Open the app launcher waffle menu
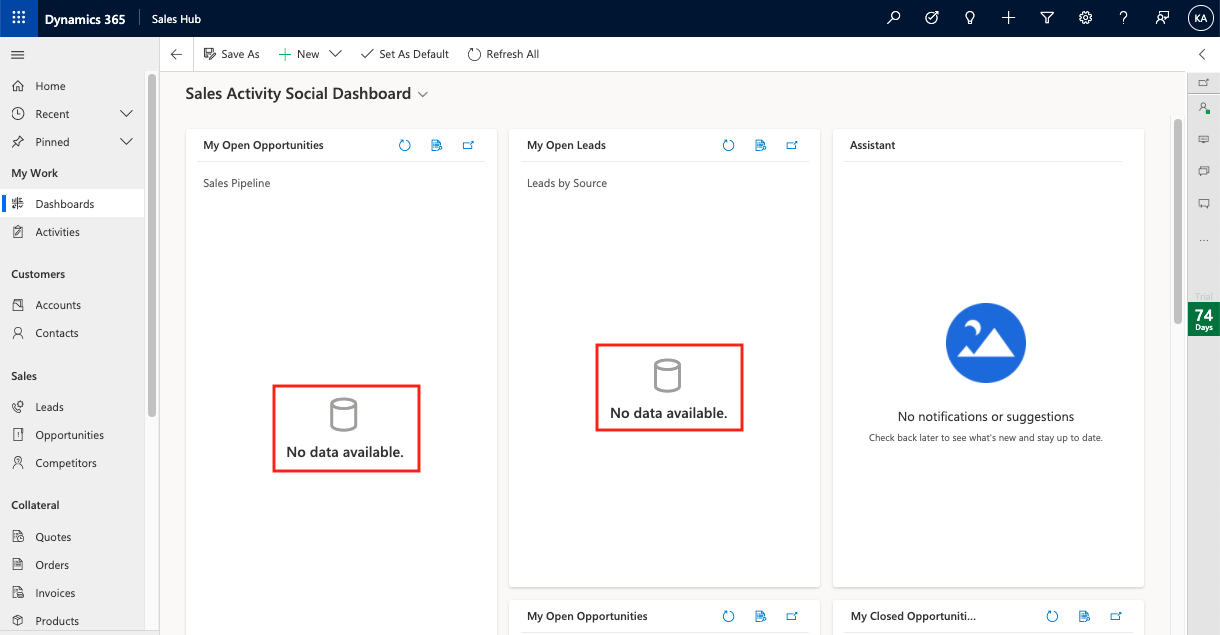Viewport: 1220px width, 635px height. pyautogui.click(x=18, y=18)
